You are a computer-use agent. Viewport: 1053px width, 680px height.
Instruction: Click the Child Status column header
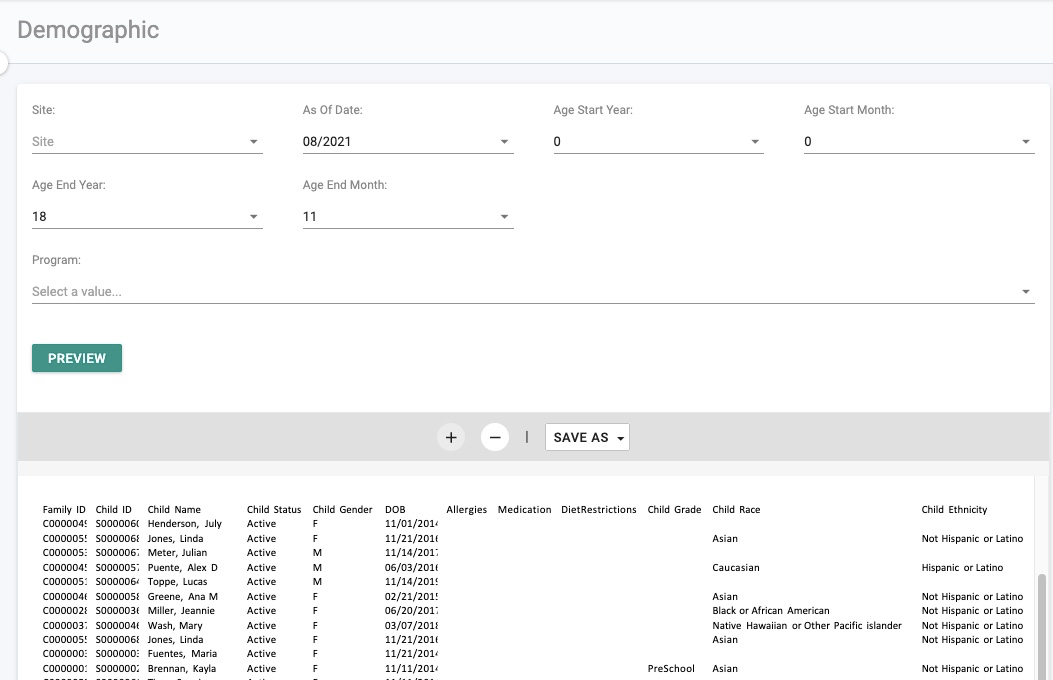coord(274,509)
